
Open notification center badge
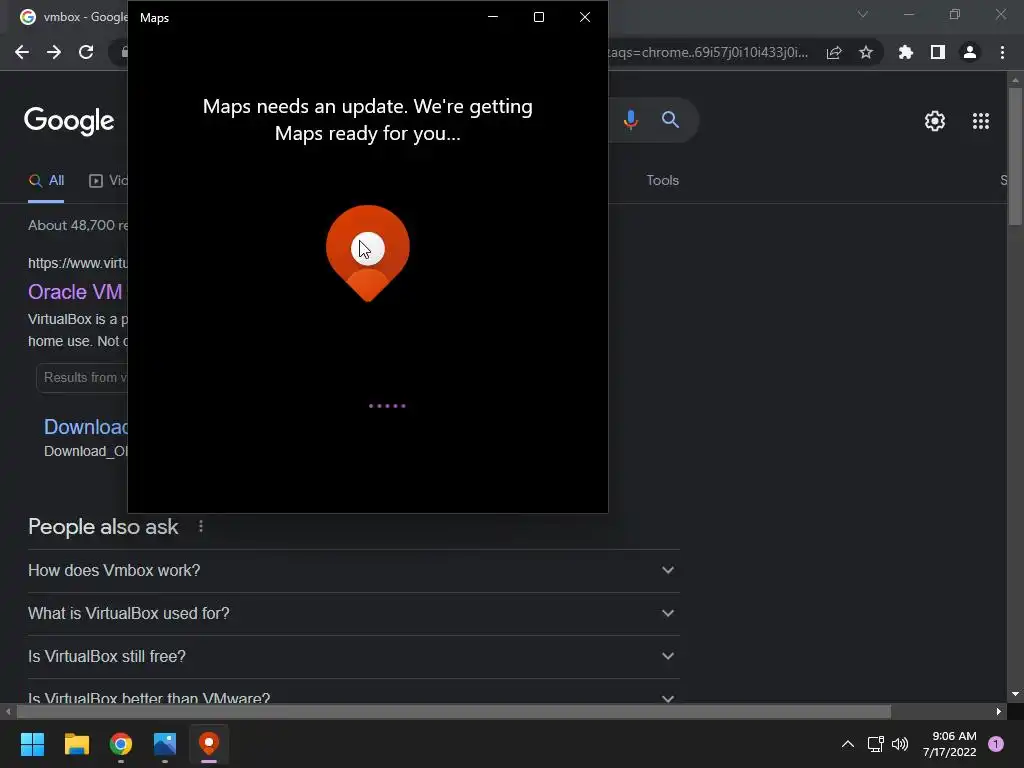pyautogui.click(x=996, y=744)
